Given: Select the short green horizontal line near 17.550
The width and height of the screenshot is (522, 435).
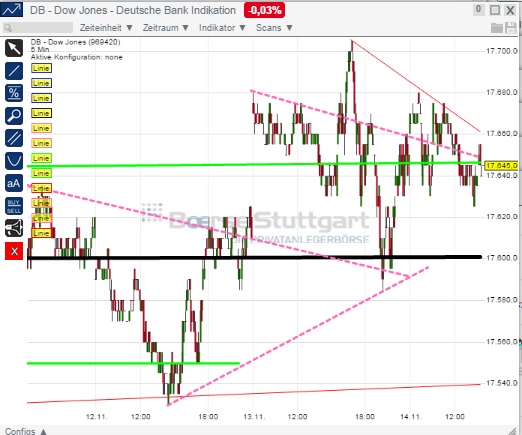Looking at the screenshot, I should 133,363.
